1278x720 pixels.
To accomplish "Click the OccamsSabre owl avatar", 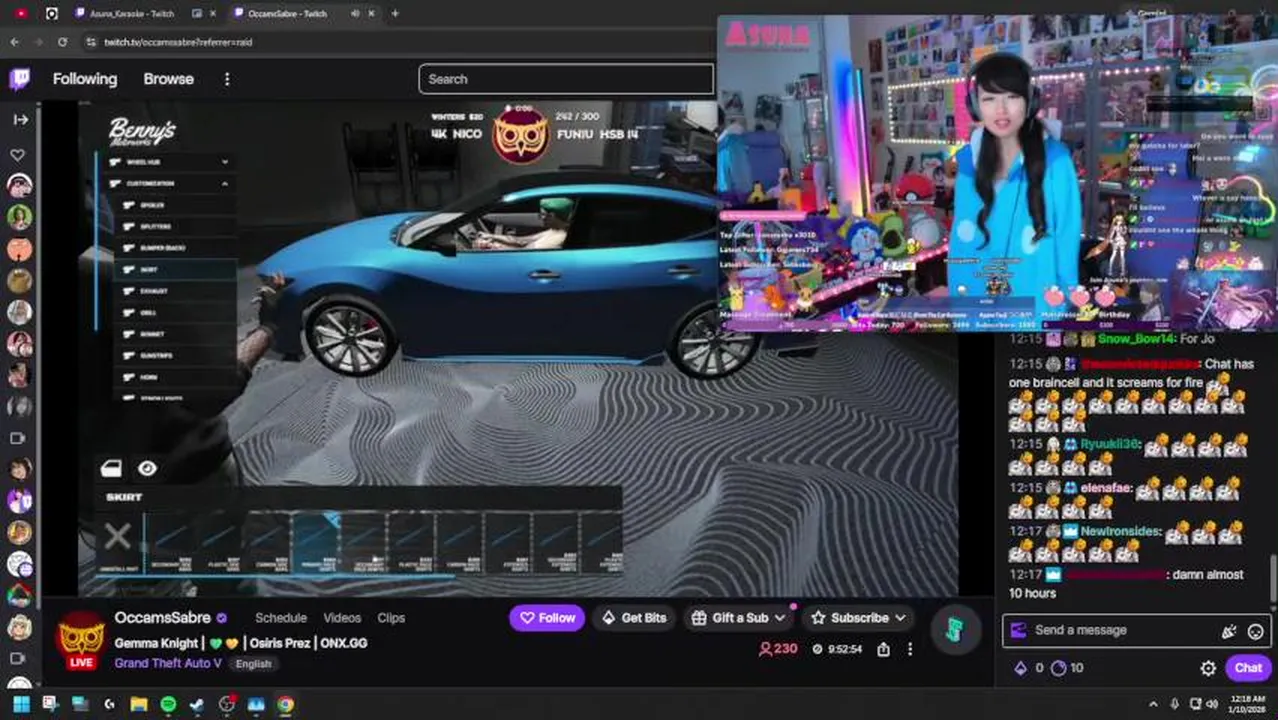I will pos(81,637).
